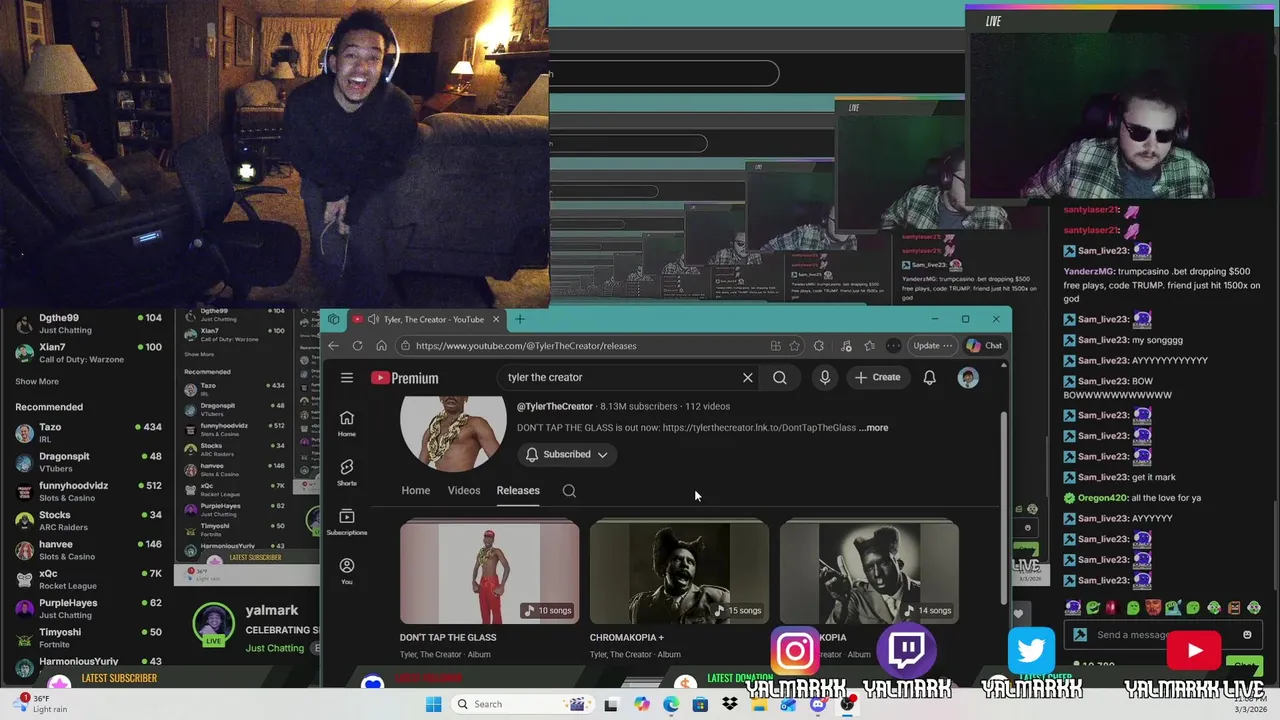
Task: Open the DON'T TAP THE GLASS album thumbnail
Action: (489, 572)
